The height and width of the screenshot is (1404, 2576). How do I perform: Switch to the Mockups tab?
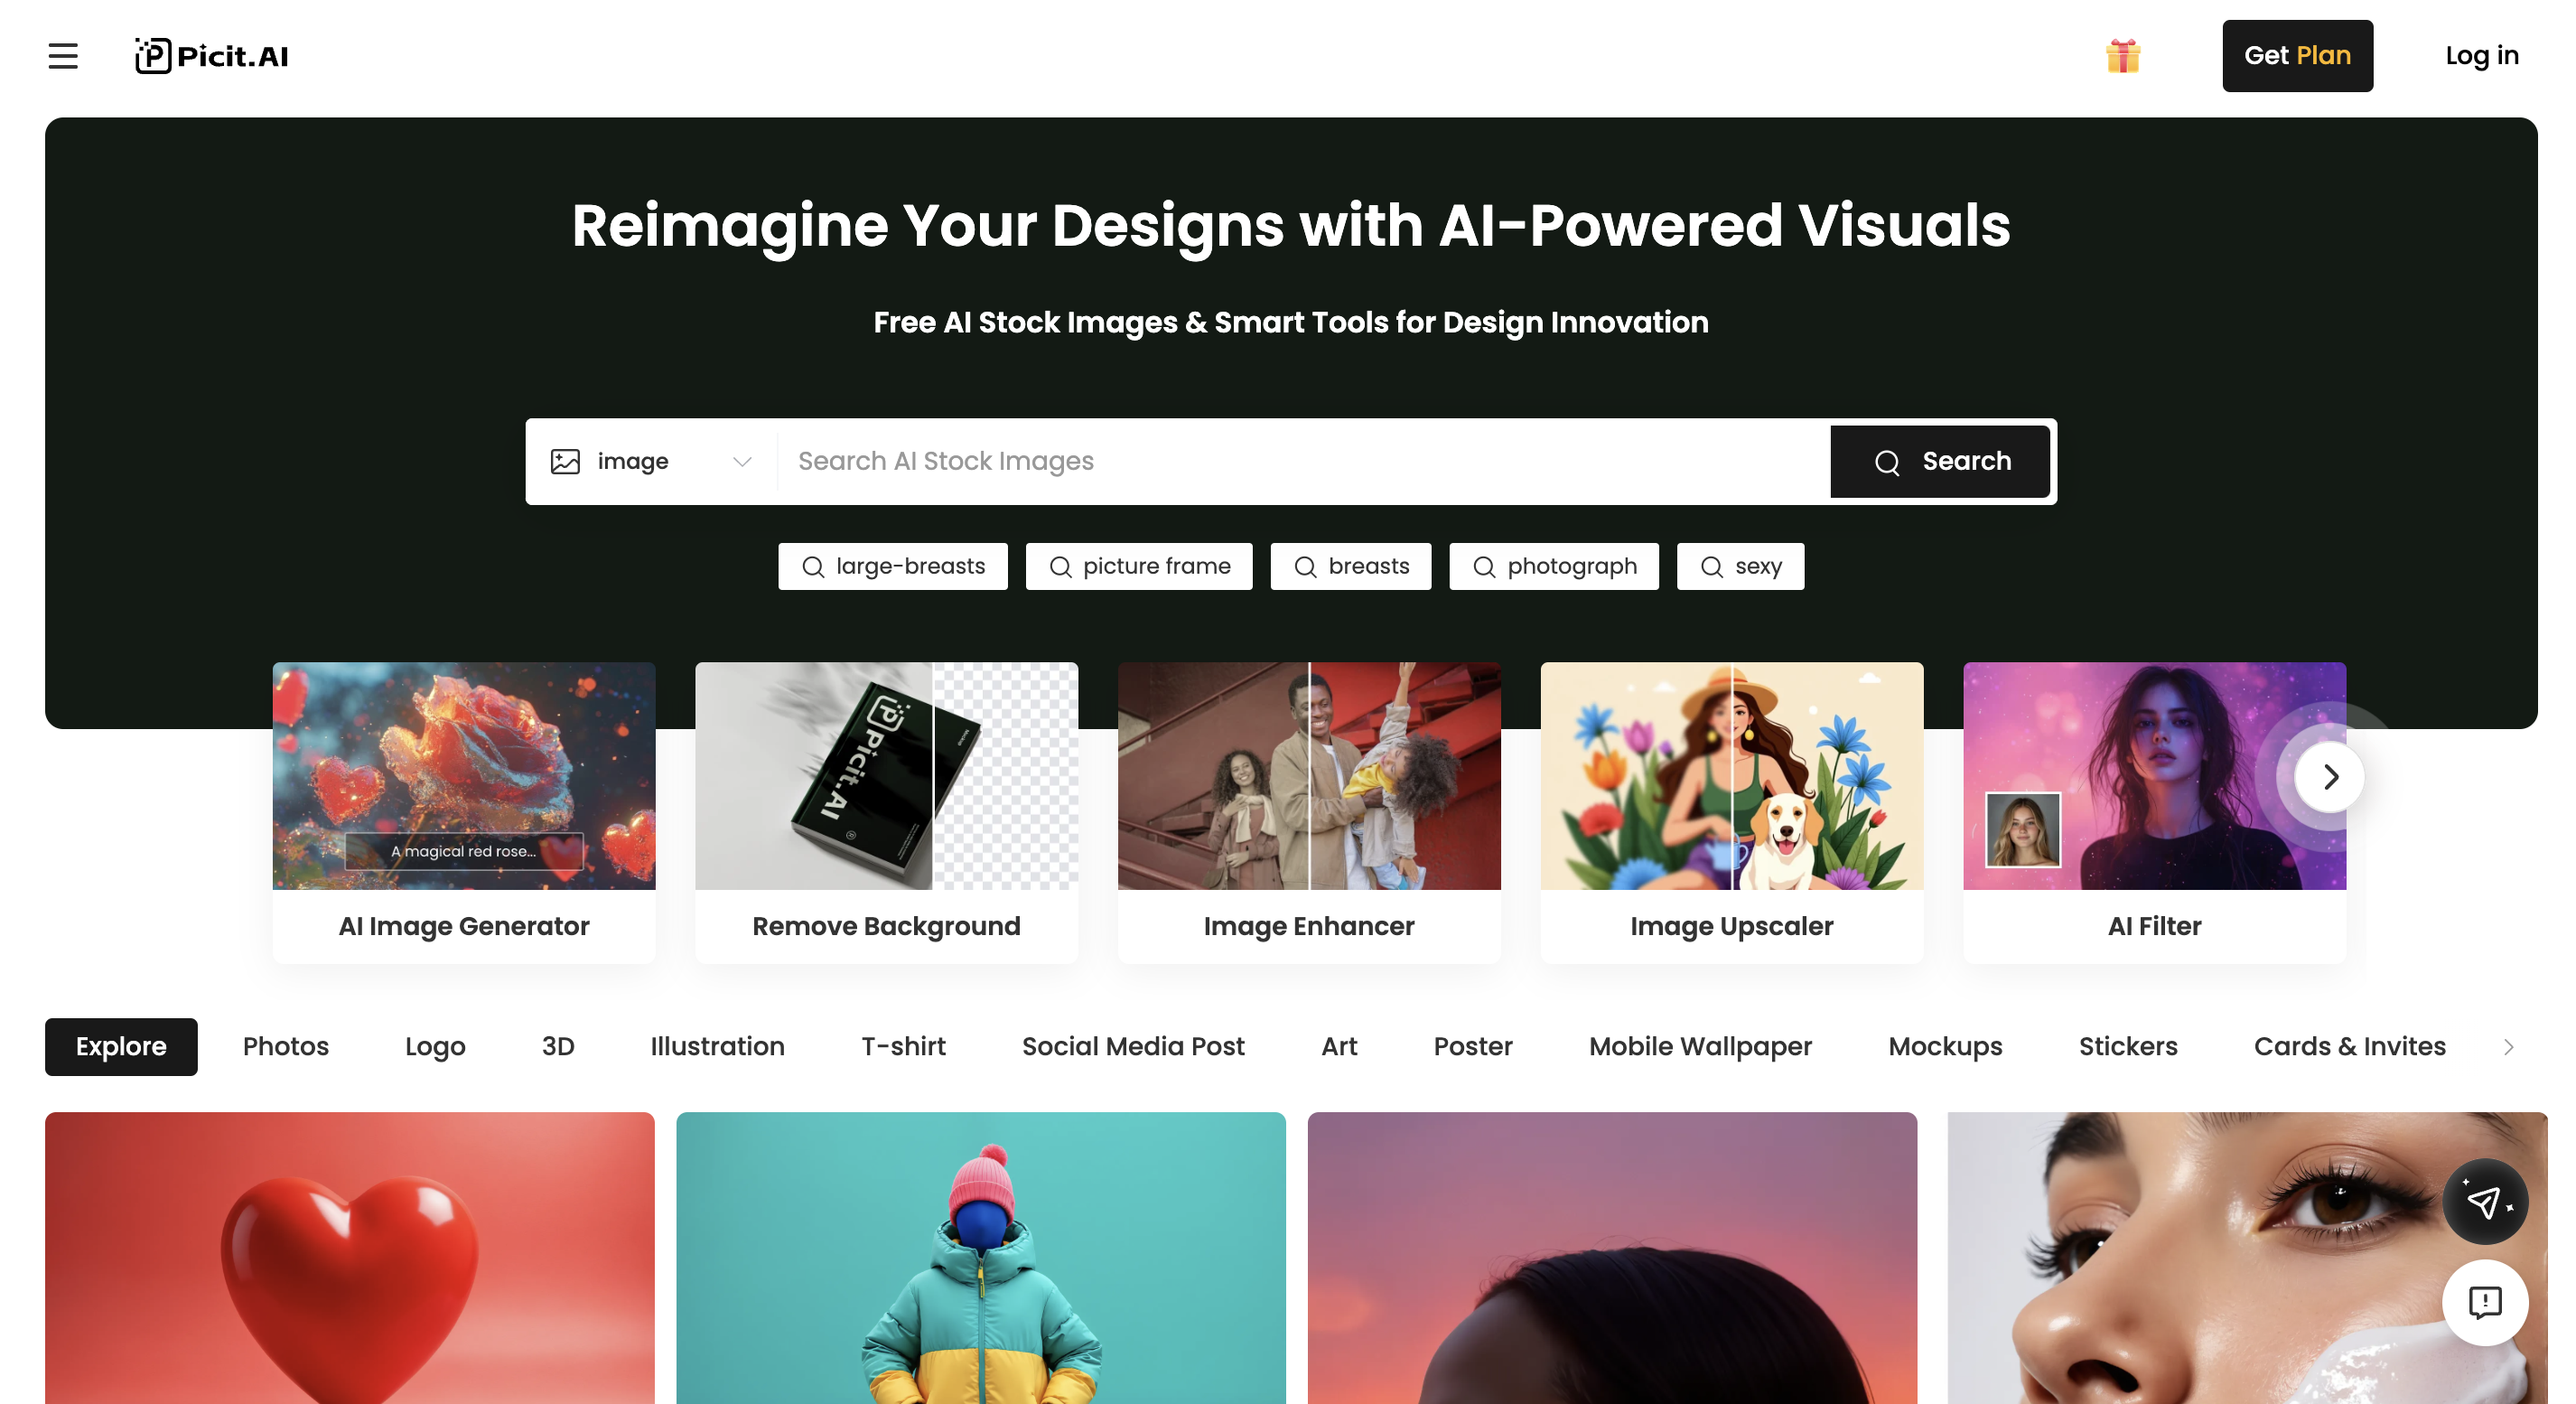point(1945,1046)
